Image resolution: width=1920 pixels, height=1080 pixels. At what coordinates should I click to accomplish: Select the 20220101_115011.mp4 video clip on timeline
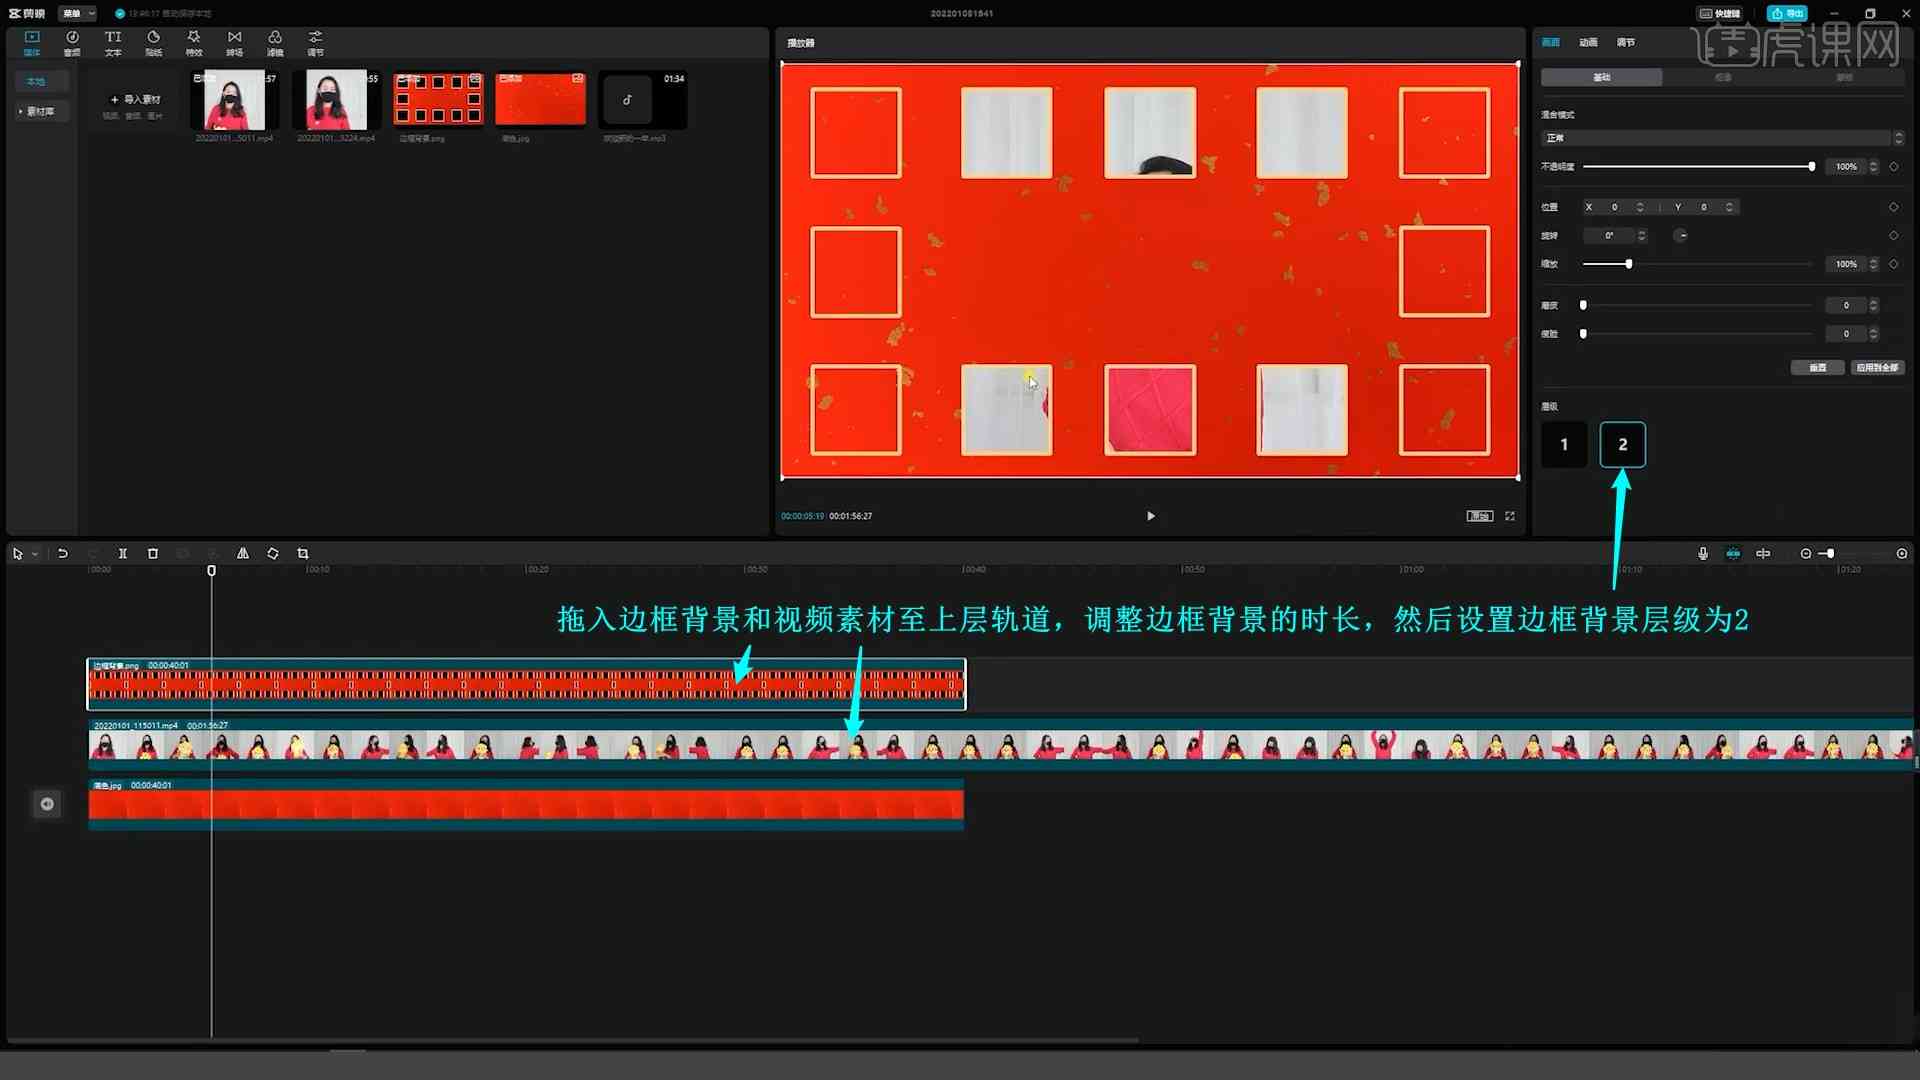[1001, 744]
